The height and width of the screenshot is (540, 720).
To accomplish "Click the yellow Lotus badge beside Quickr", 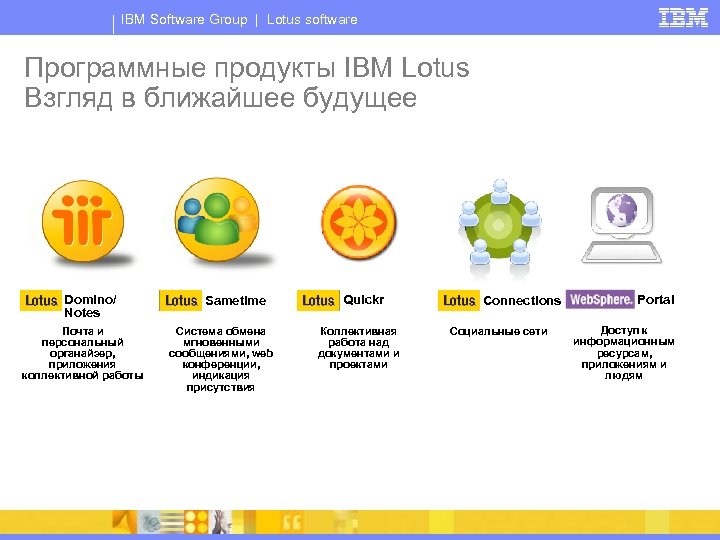I will coord(318,300).
